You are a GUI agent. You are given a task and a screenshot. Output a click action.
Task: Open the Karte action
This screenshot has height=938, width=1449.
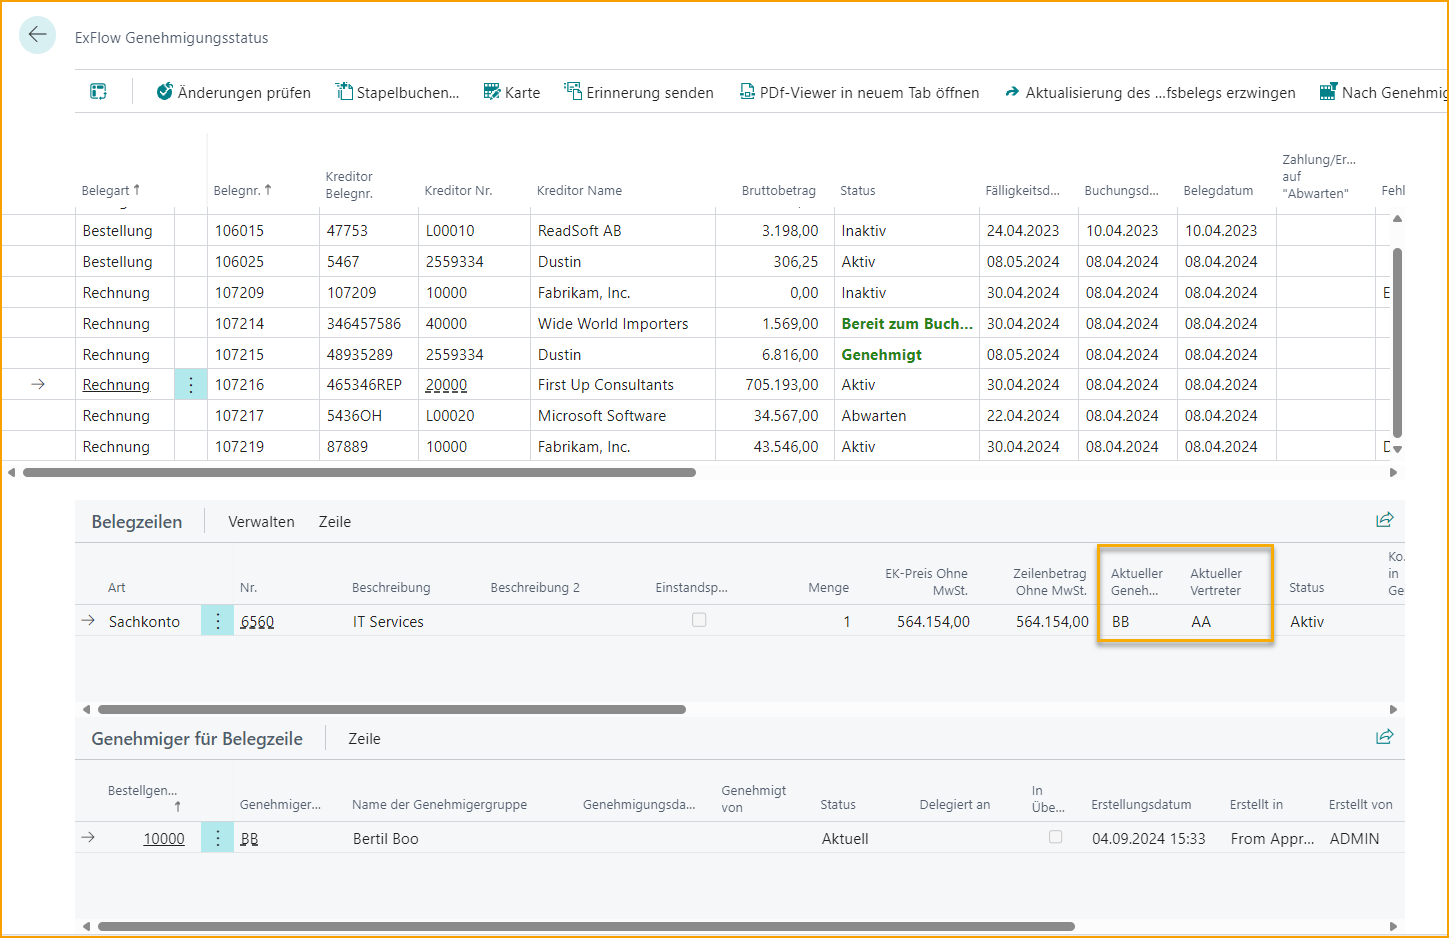(x=511, y=92)
